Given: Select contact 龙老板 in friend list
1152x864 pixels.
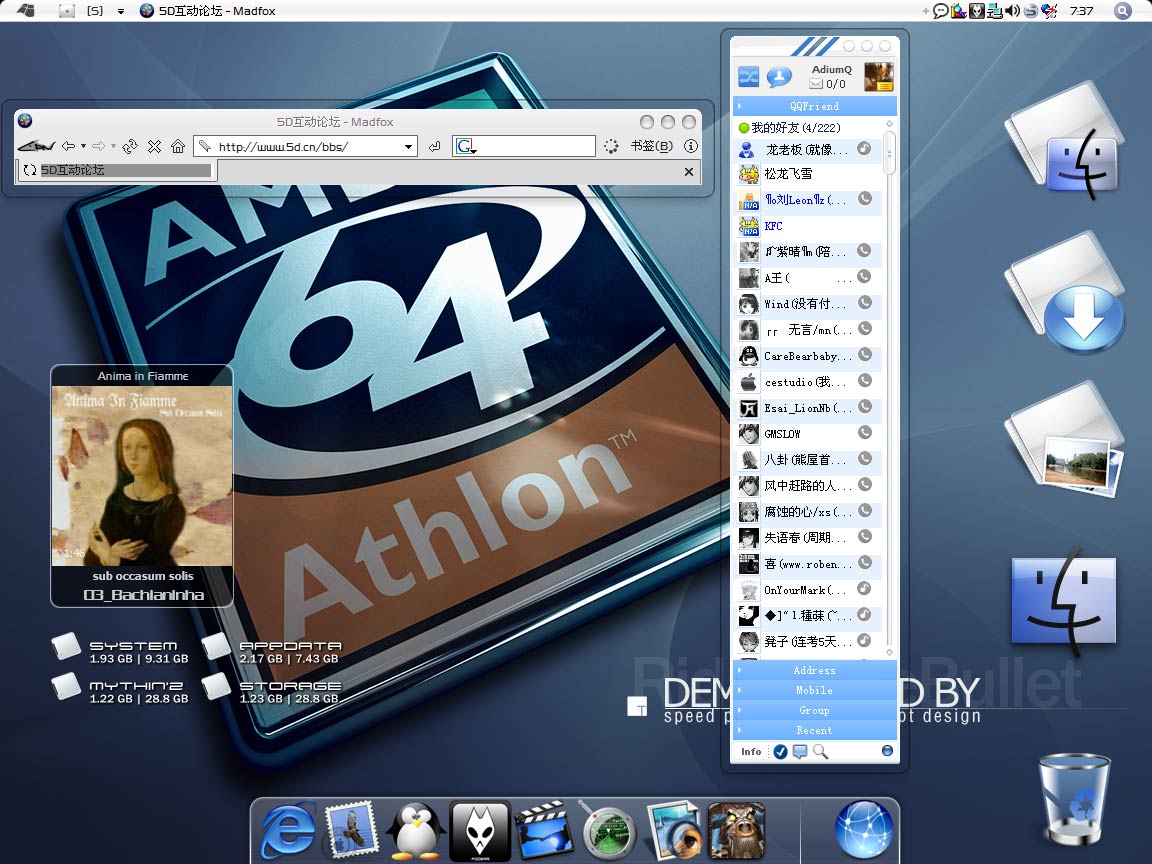Looking at the screenshot, I should [x=808, y=150].
